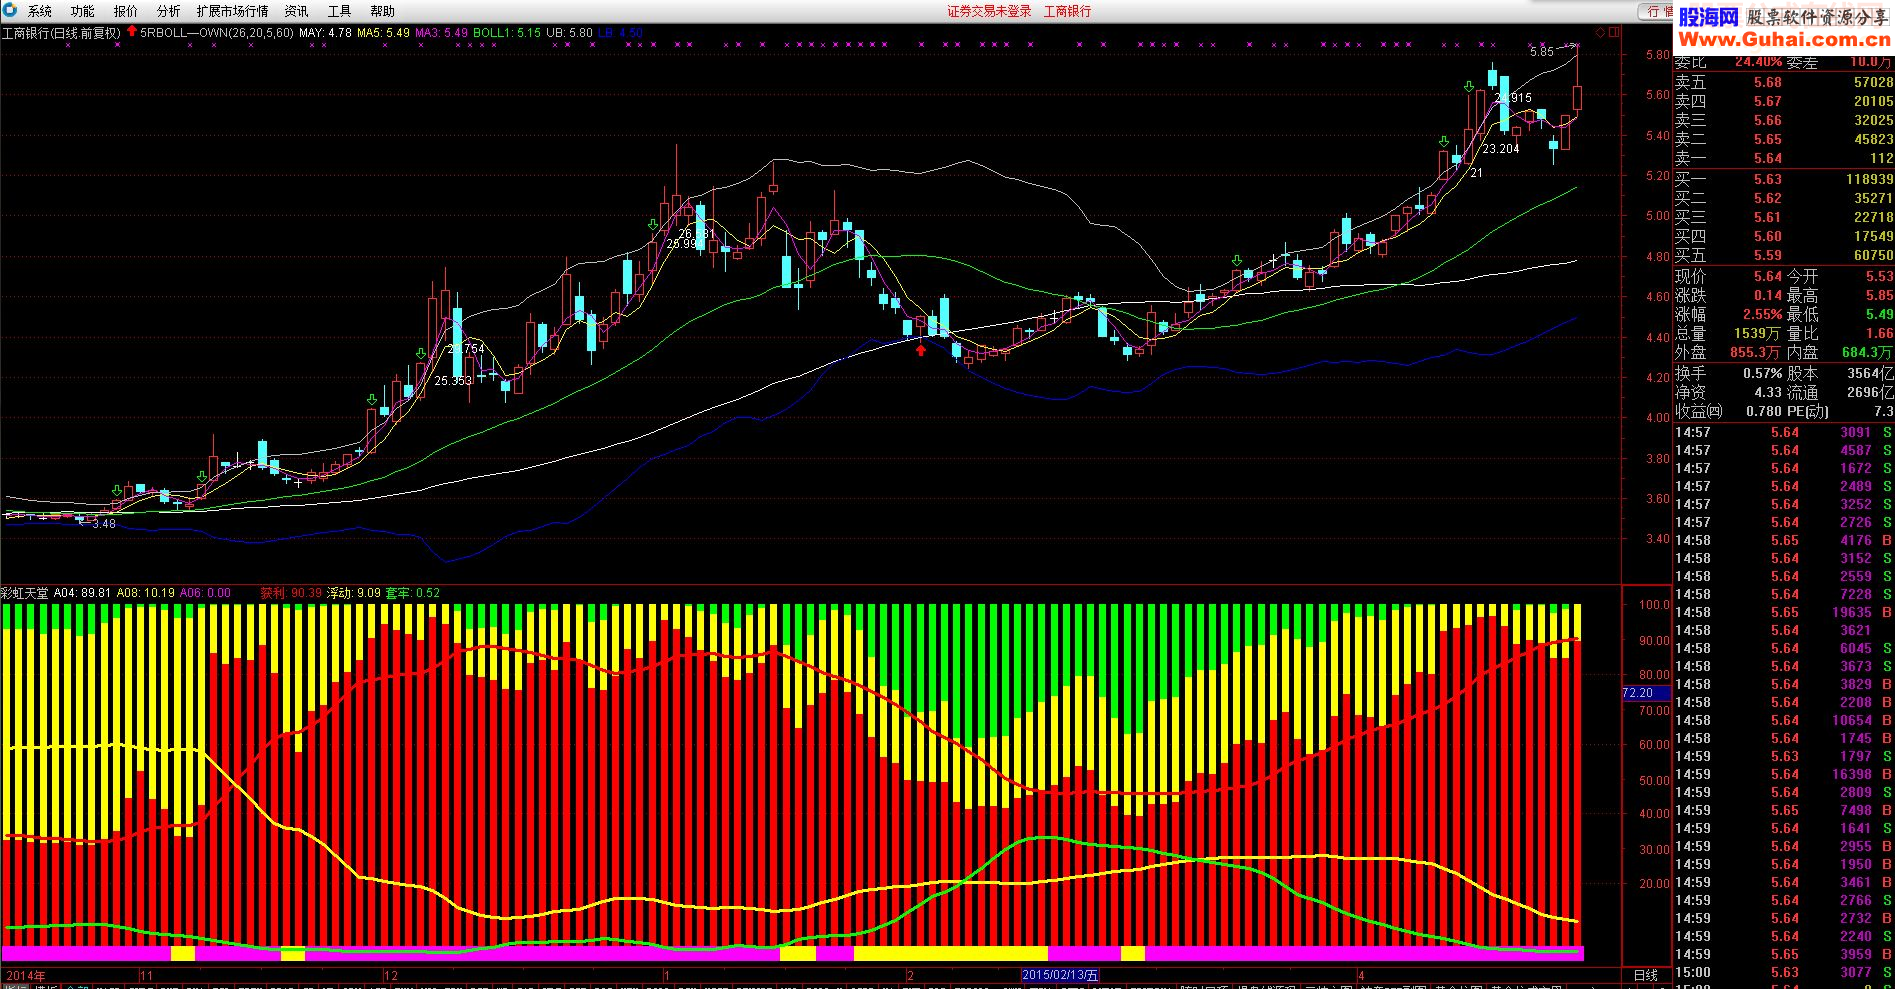Screen dimensions: 1895x989
Task: Click the 彩虹天堂 sub-indicator name
Action: (25, 593)
